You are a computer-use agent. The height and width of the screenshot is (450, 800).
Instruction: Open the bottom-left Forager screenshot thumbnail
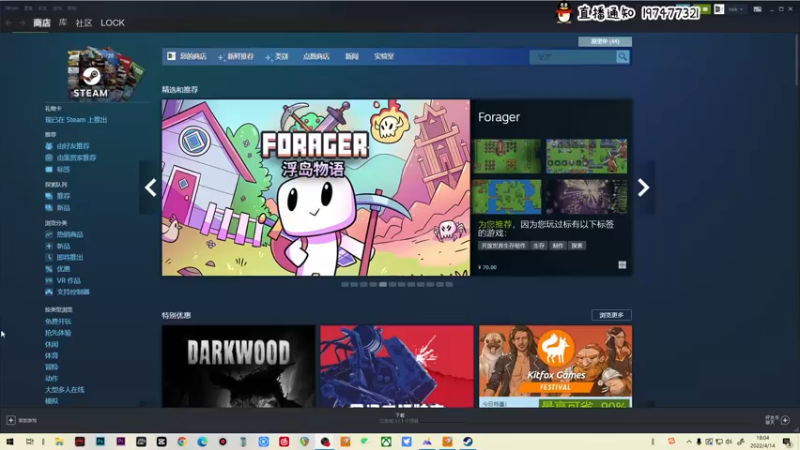point(507,196)
